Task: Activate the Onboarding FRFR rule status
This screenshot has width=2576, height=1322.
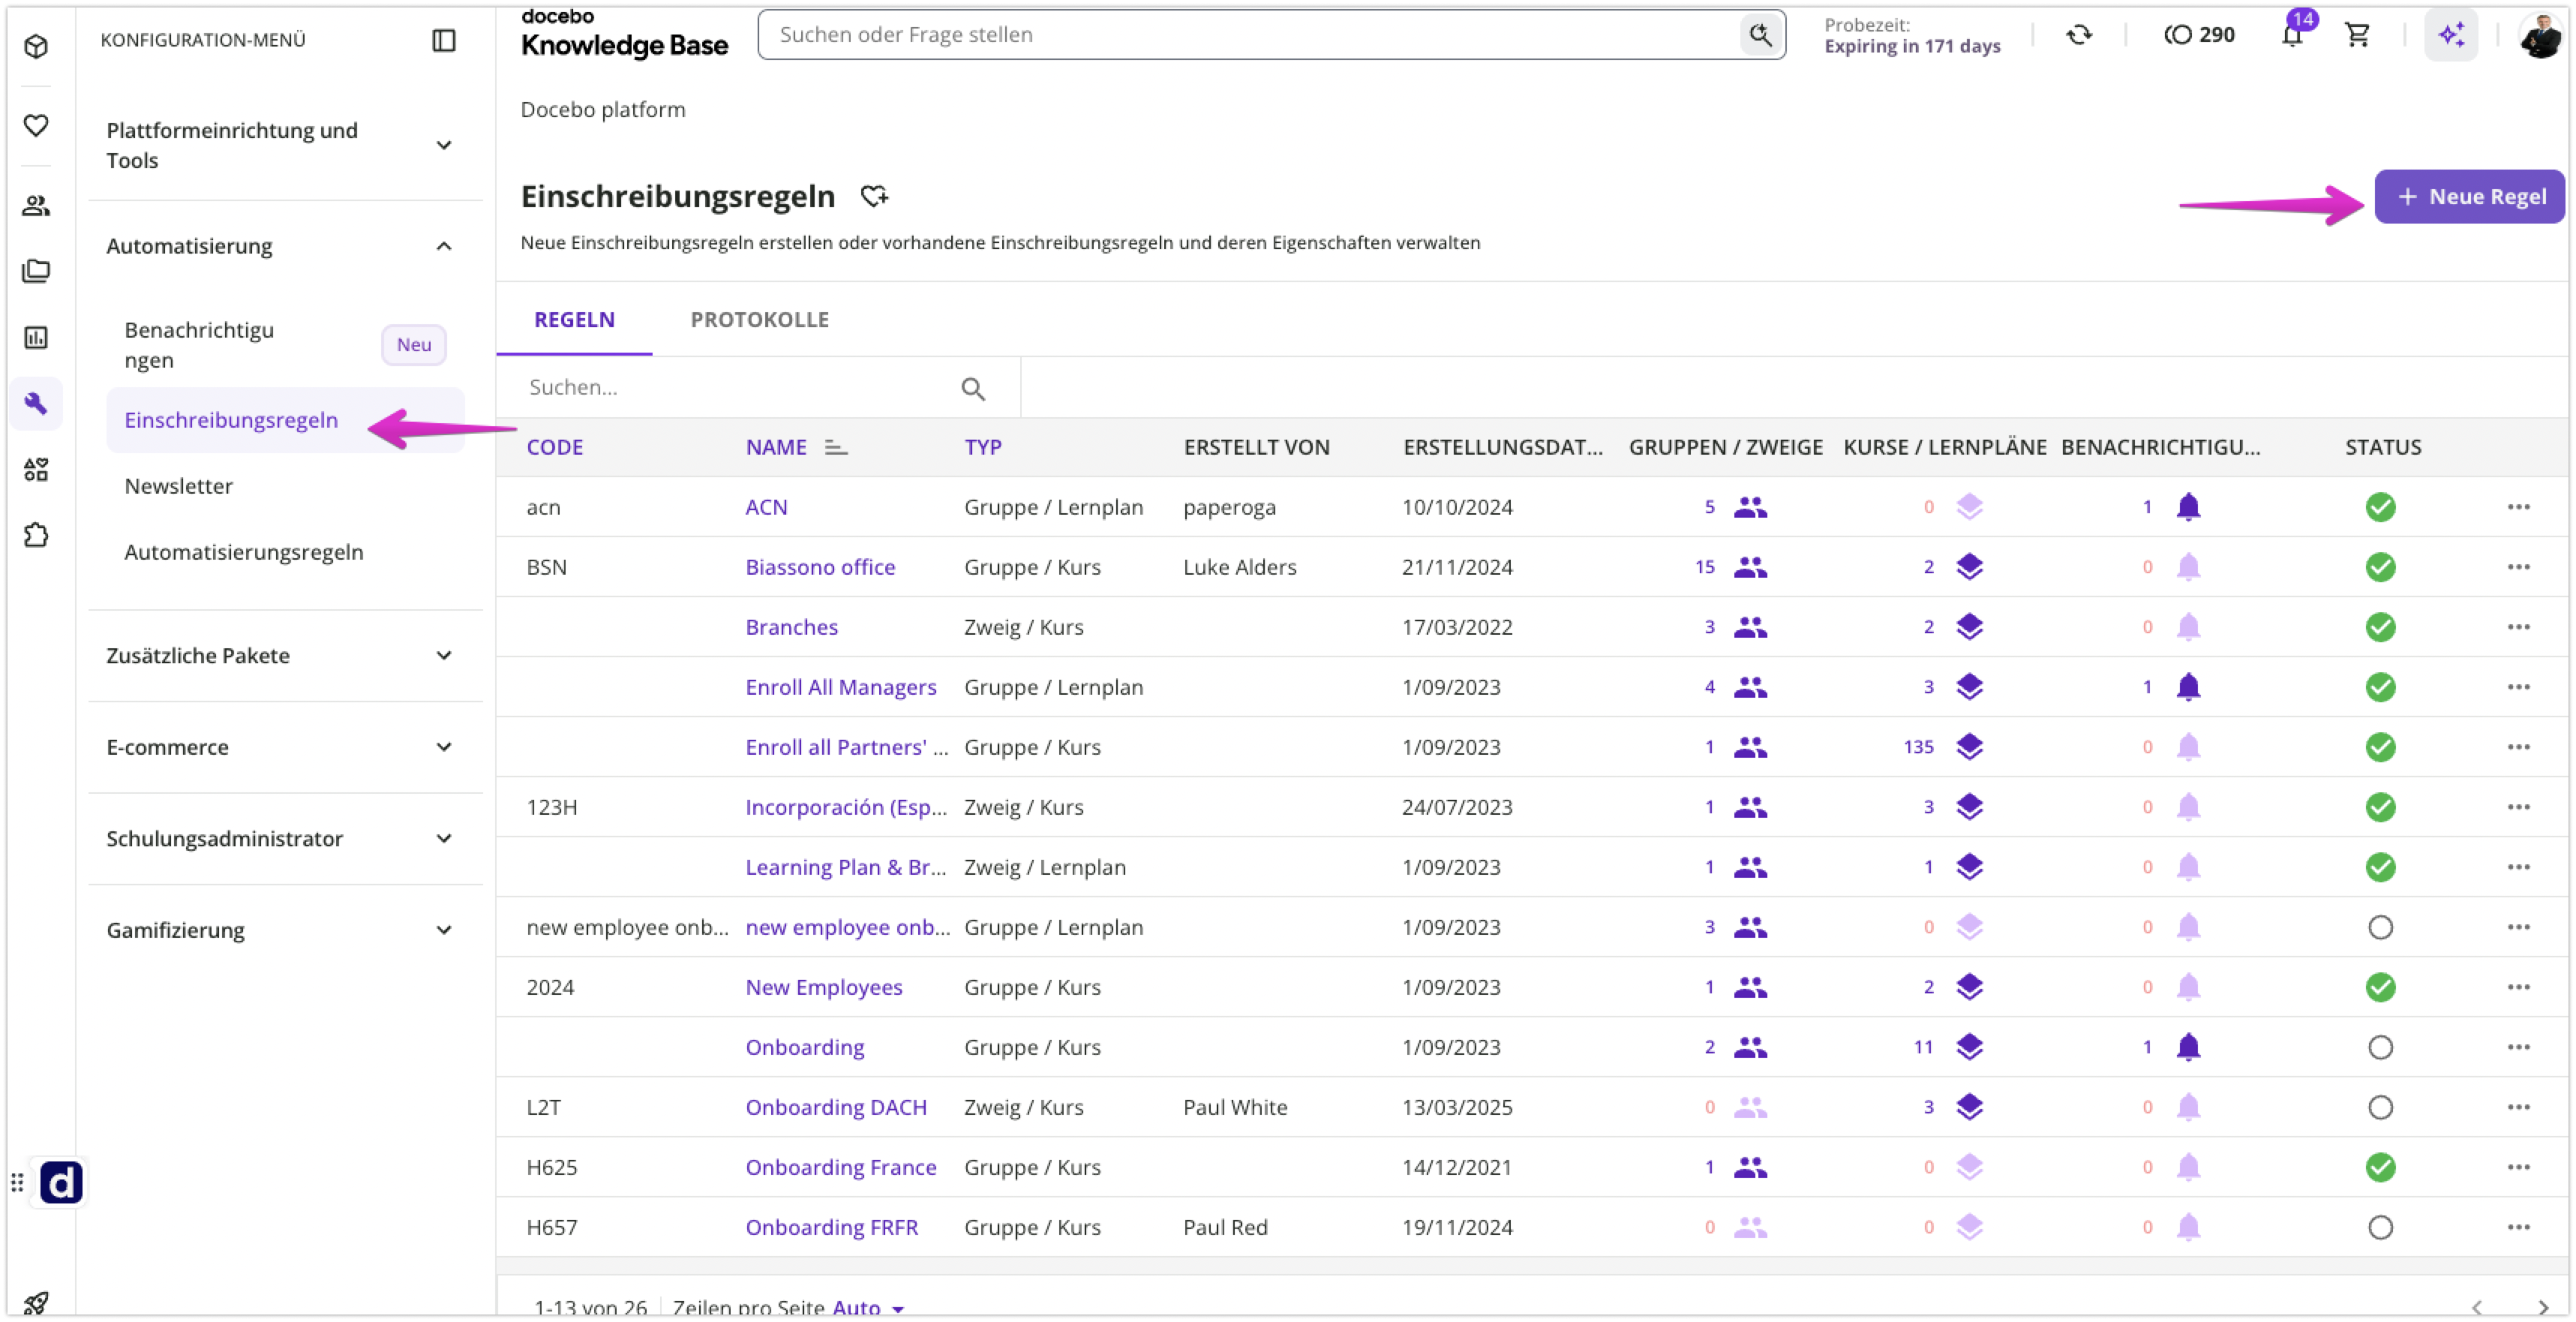Action: click(2379, 1227)
